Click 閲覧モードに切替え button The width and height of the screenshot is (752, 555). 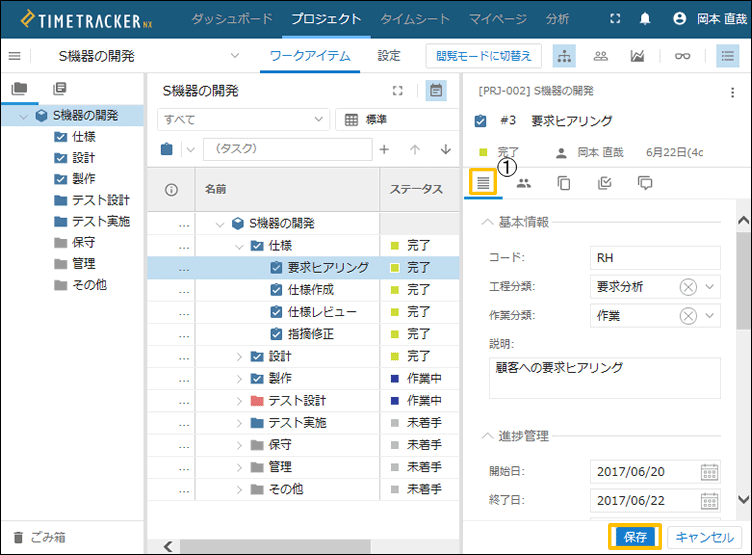[483, 56]
